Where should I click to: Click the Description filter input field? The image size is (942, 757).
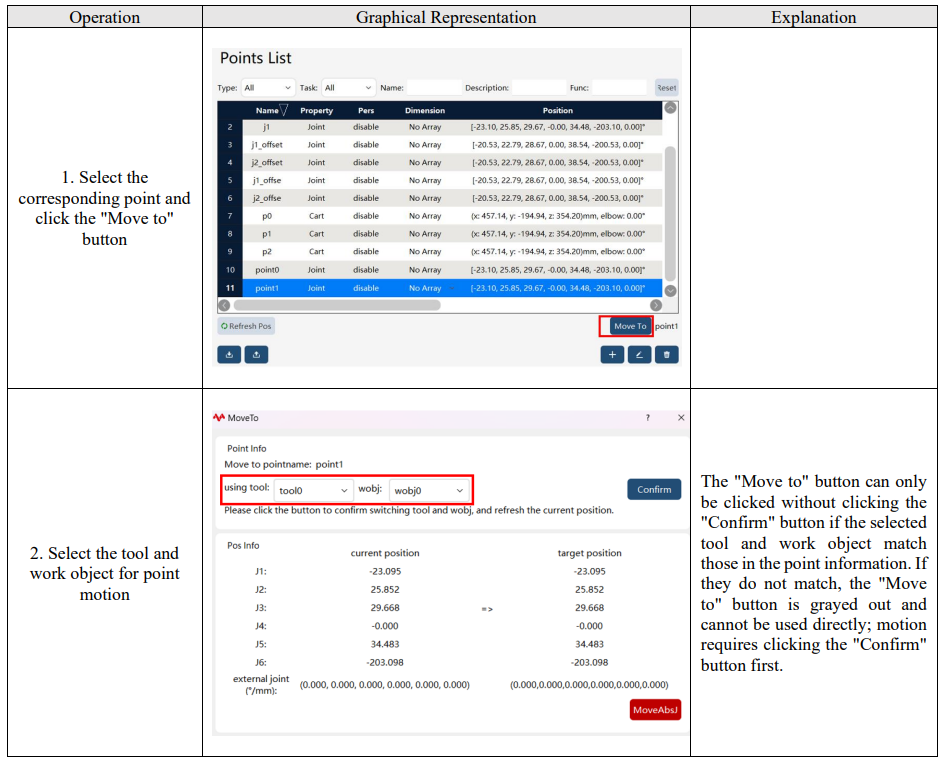539,88
